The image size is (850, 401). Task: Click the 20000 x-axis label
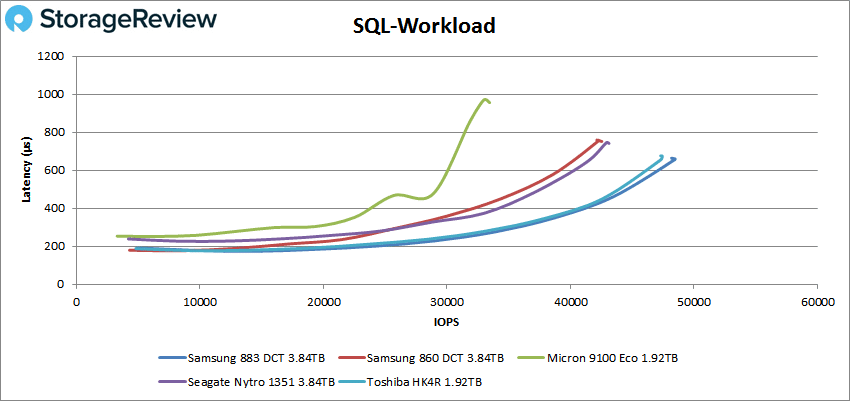click(323, 303)
